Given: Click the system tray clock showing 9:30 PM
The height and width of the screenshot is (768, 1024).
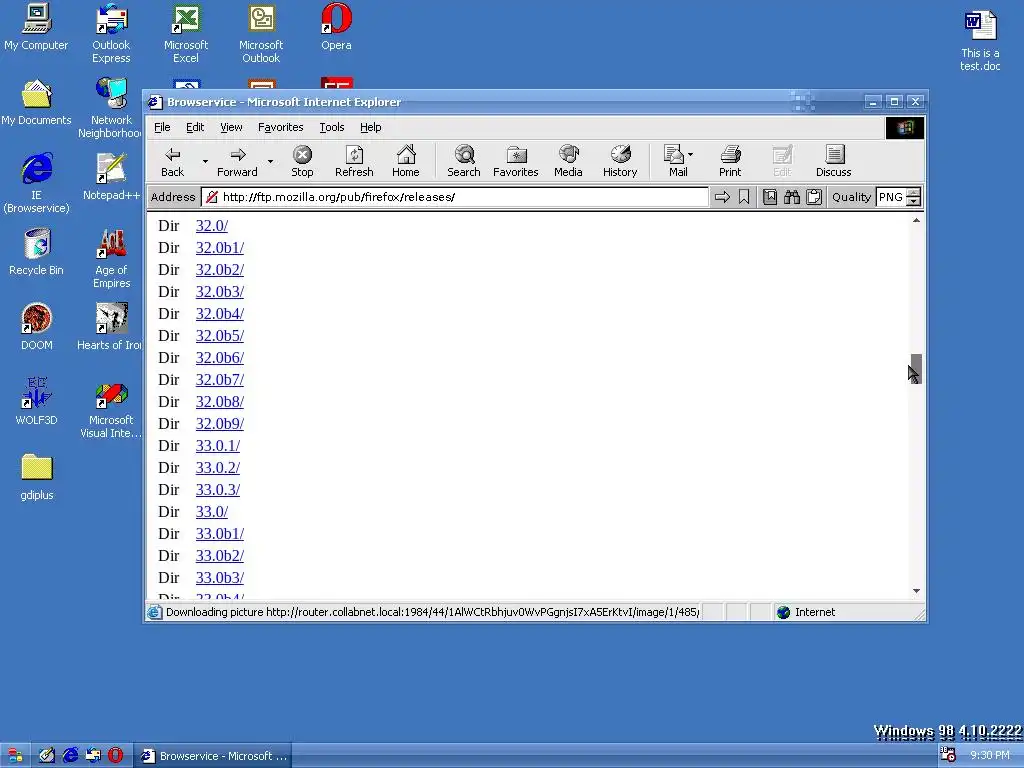Looking at the screenshot, I should pyautogui.click(x=989, y=756).
